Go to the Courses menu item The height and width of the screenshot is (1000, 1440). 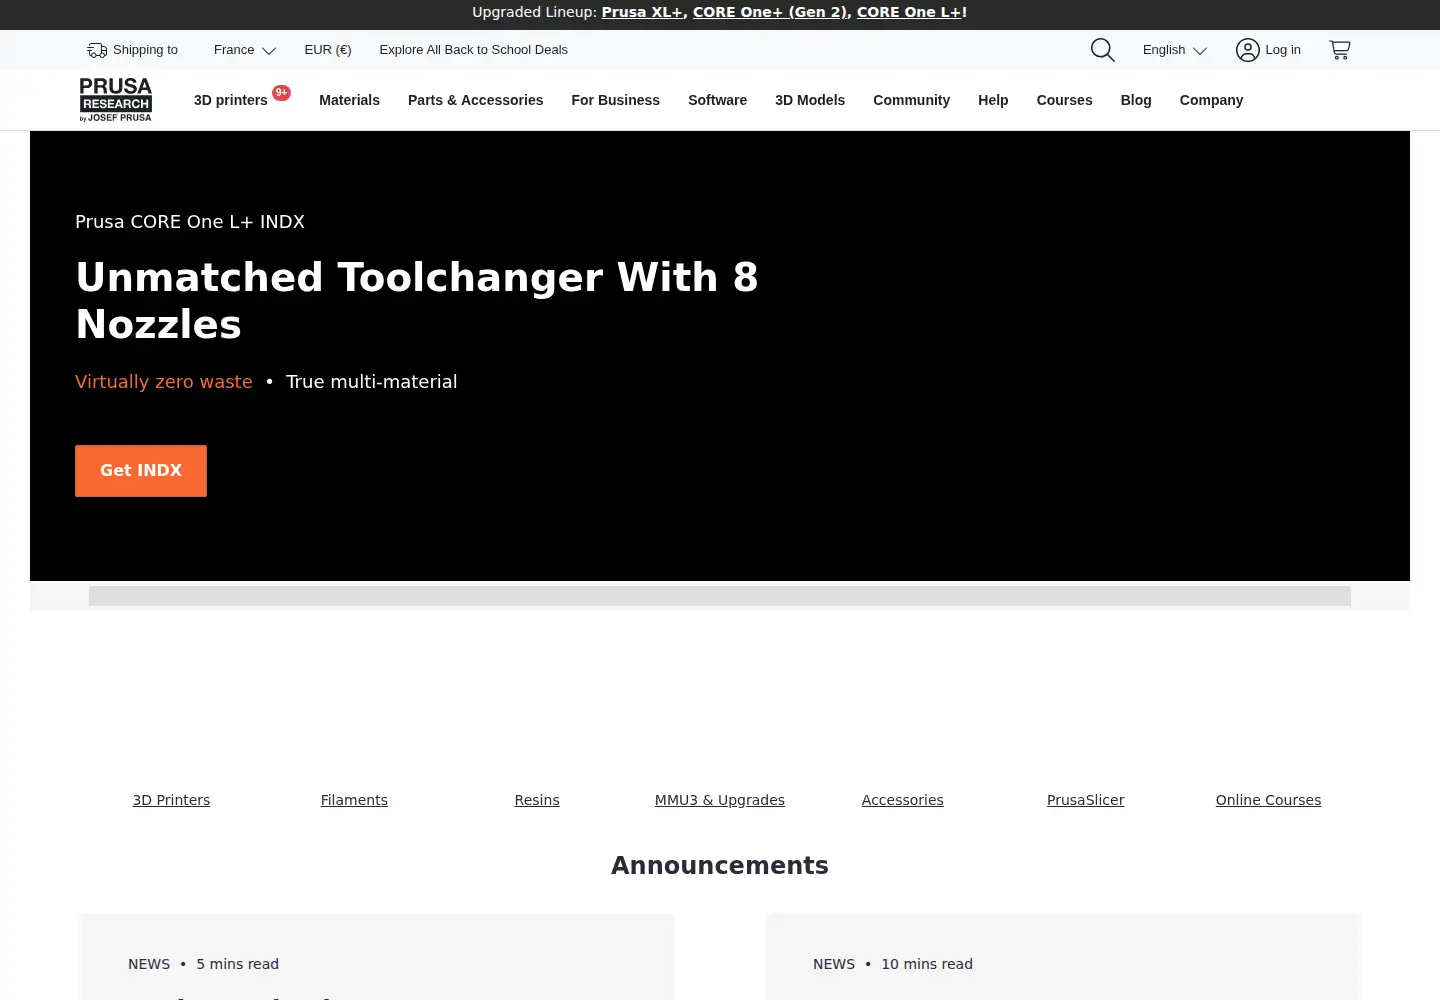click(1065, 100)
